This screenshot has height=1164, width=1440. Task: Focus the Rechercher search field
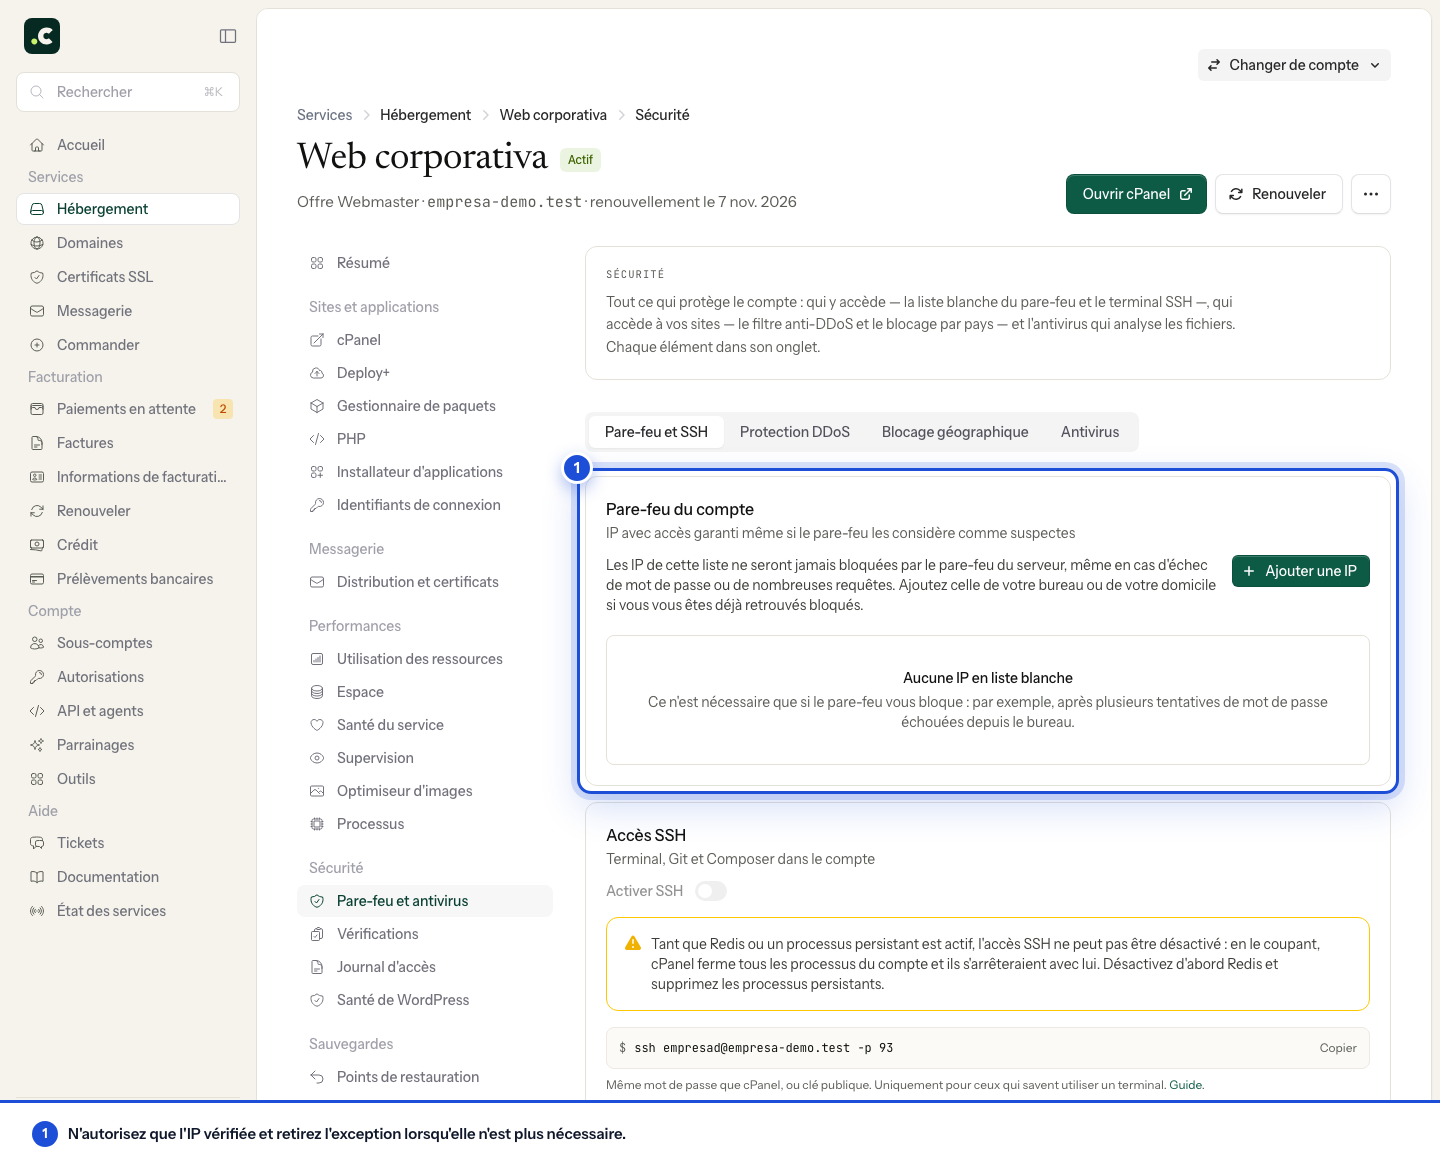pyautogui.click(x=128, y=92)
